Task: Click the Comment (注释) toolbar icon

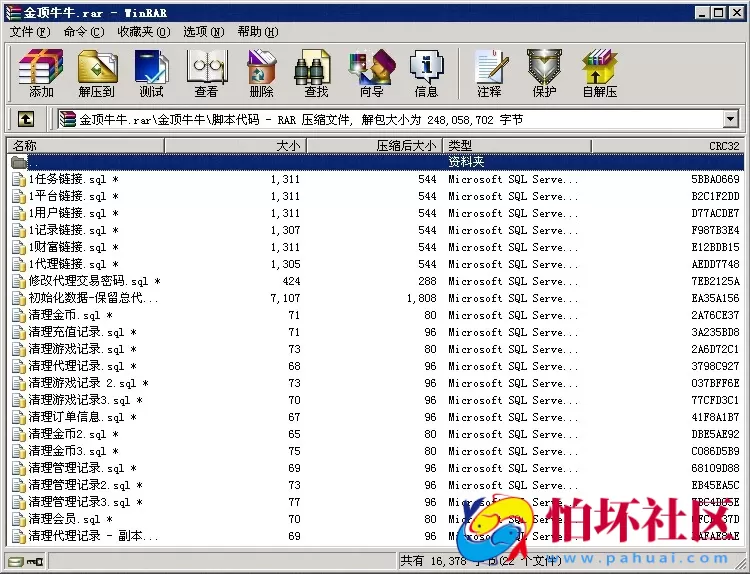Action: pos(489,73)
